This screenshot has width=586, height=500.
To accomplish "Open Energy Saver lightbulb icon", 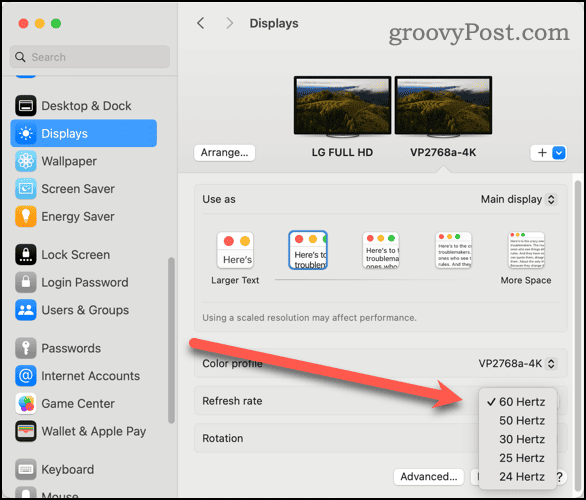I will pyautogui.click(x=26, y=216).
